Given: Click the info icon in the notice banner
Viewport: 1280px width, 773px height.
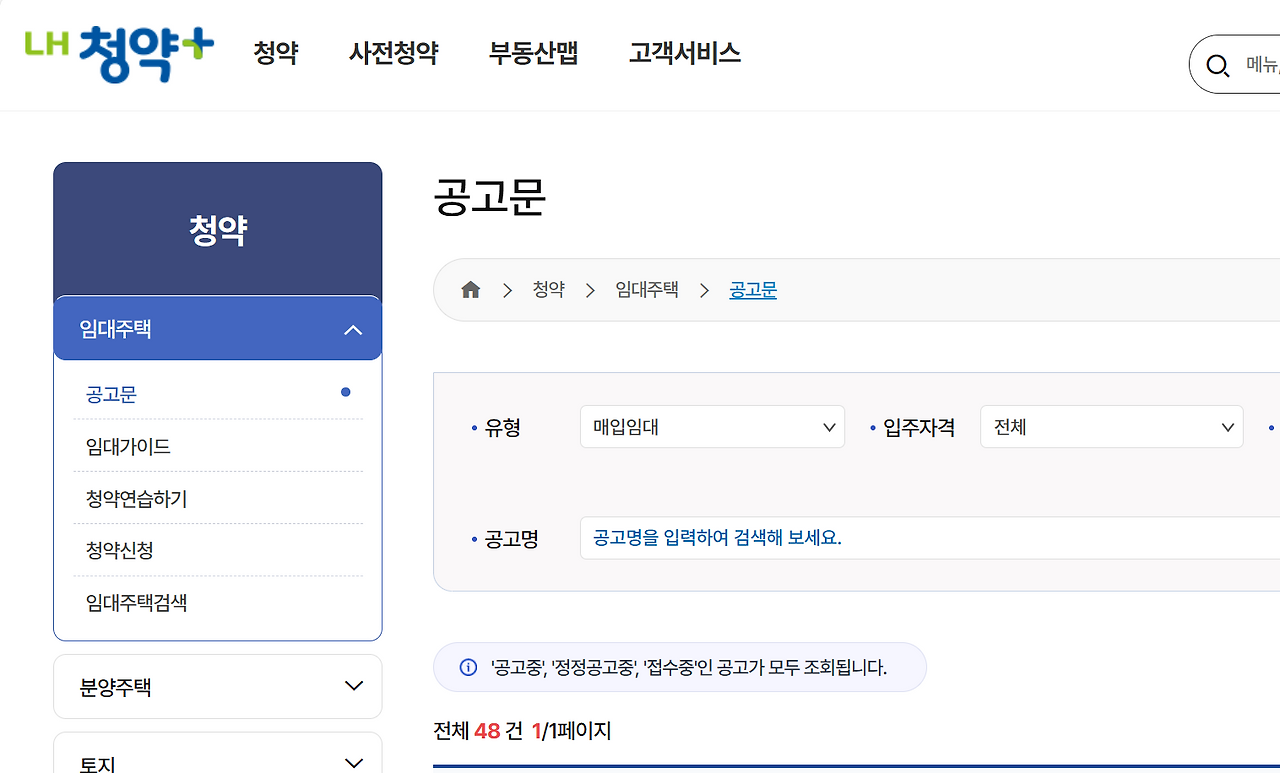Looking at the screenshot, I should 468,667.
